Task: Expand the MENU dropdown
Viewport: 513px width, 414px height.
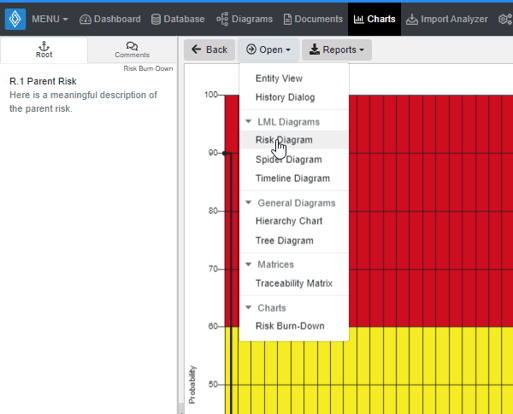Action: 50,19
